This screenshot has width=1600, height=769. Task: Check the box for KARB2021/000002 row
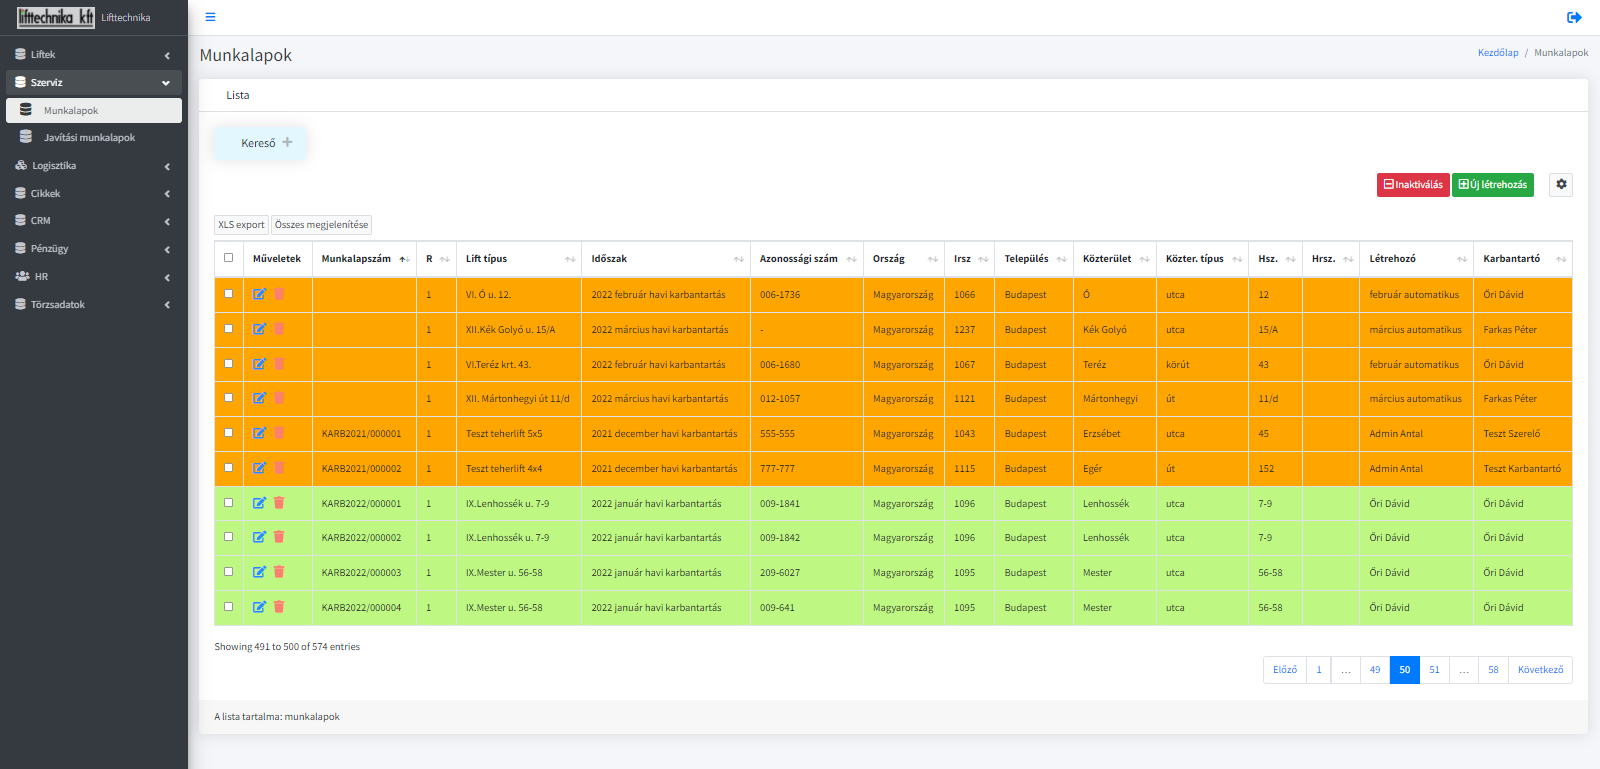point(228,468)
